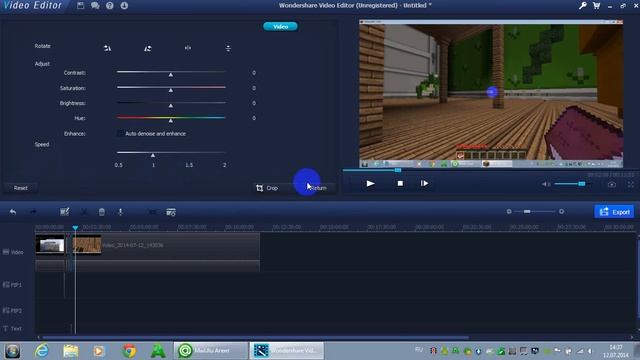Play the preview video
This screenshot has width=640, height=360.
pos(370,184)
